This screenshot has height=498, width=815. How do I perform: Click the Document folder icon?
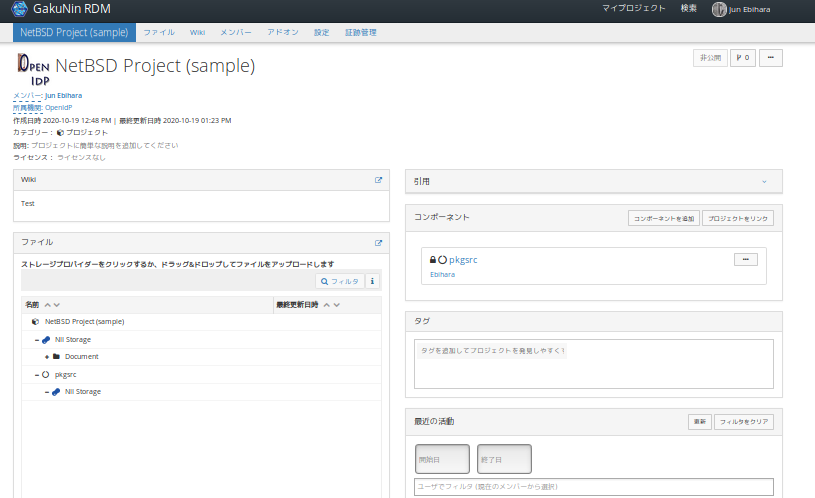tap(56, 357)
